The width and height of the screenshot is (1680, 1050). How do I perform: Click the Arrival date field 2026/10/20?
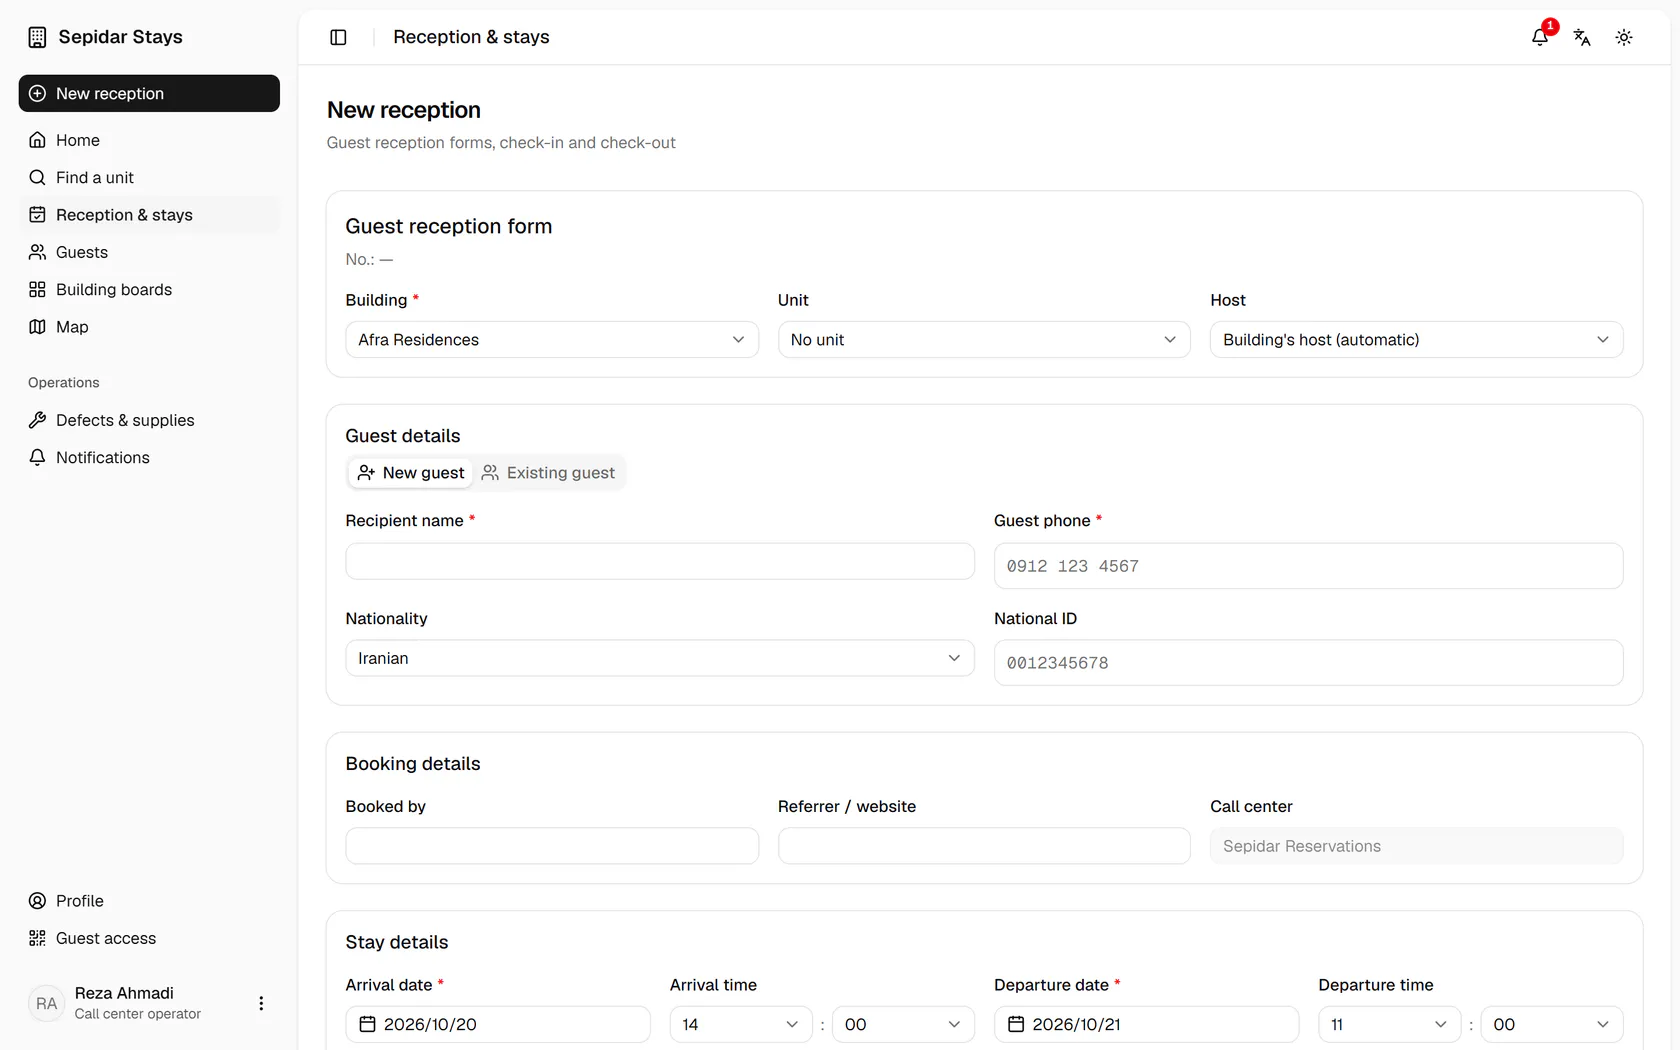point(498,1024)
